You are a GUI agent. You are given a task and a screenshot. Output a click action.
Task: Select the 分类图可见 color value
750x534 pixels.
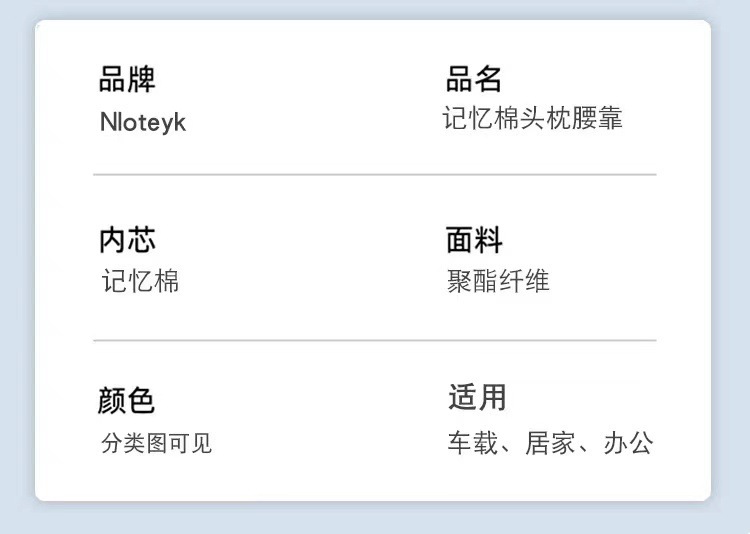[x=156, y=443]
